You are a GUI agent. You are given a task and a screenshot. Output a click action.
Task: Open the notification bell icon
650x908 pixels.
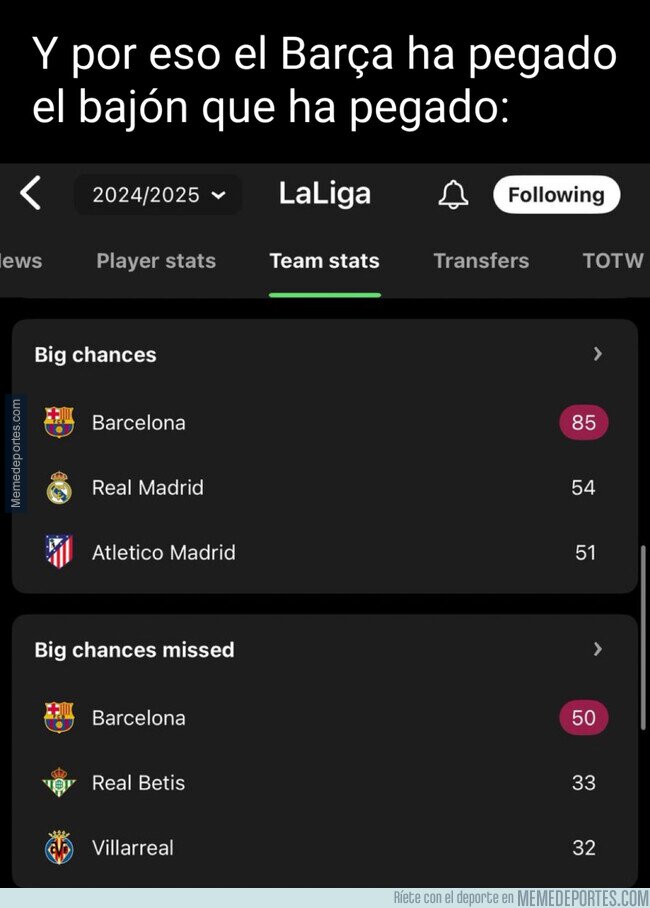pyautogui.click(x=453, y=194)
